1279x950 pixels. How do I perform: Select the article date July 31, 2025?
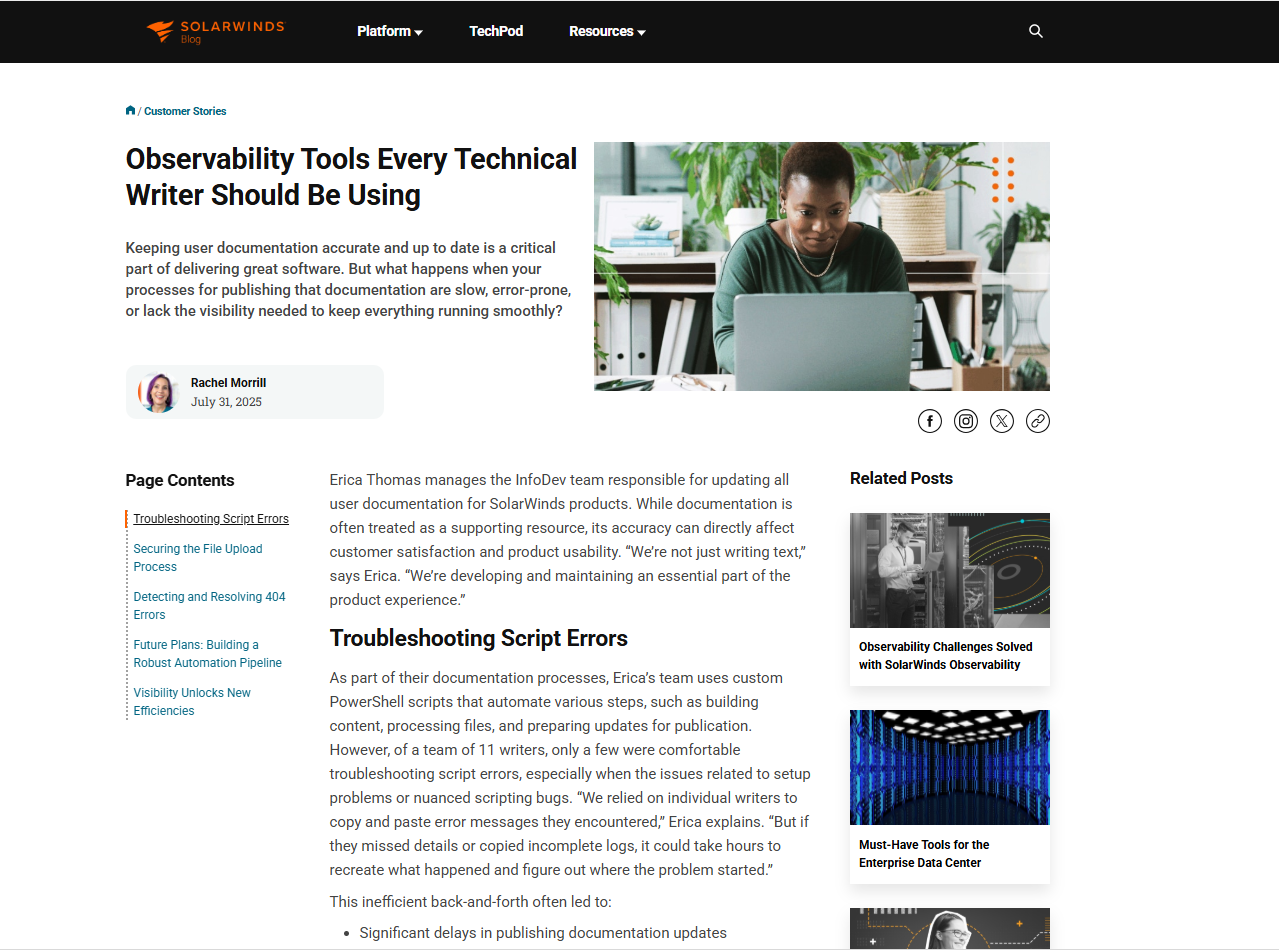(226, 402)
